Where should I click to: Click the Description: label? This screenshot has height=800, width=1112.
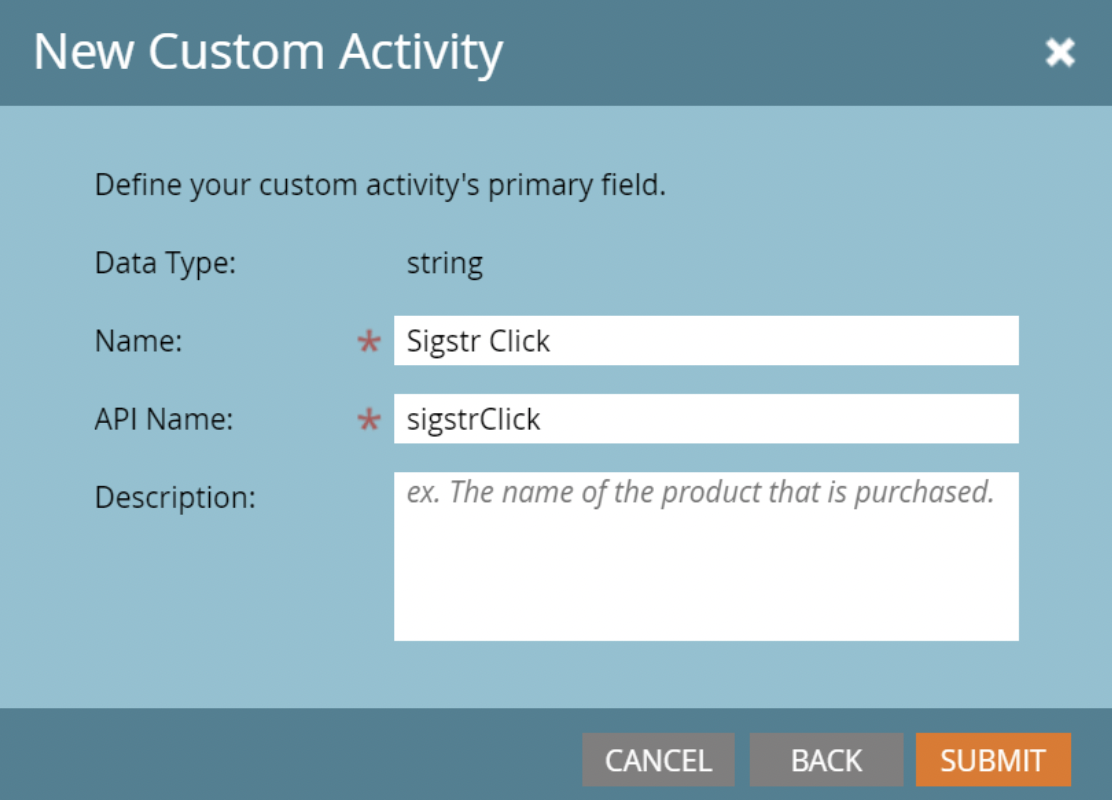(175, 497)
